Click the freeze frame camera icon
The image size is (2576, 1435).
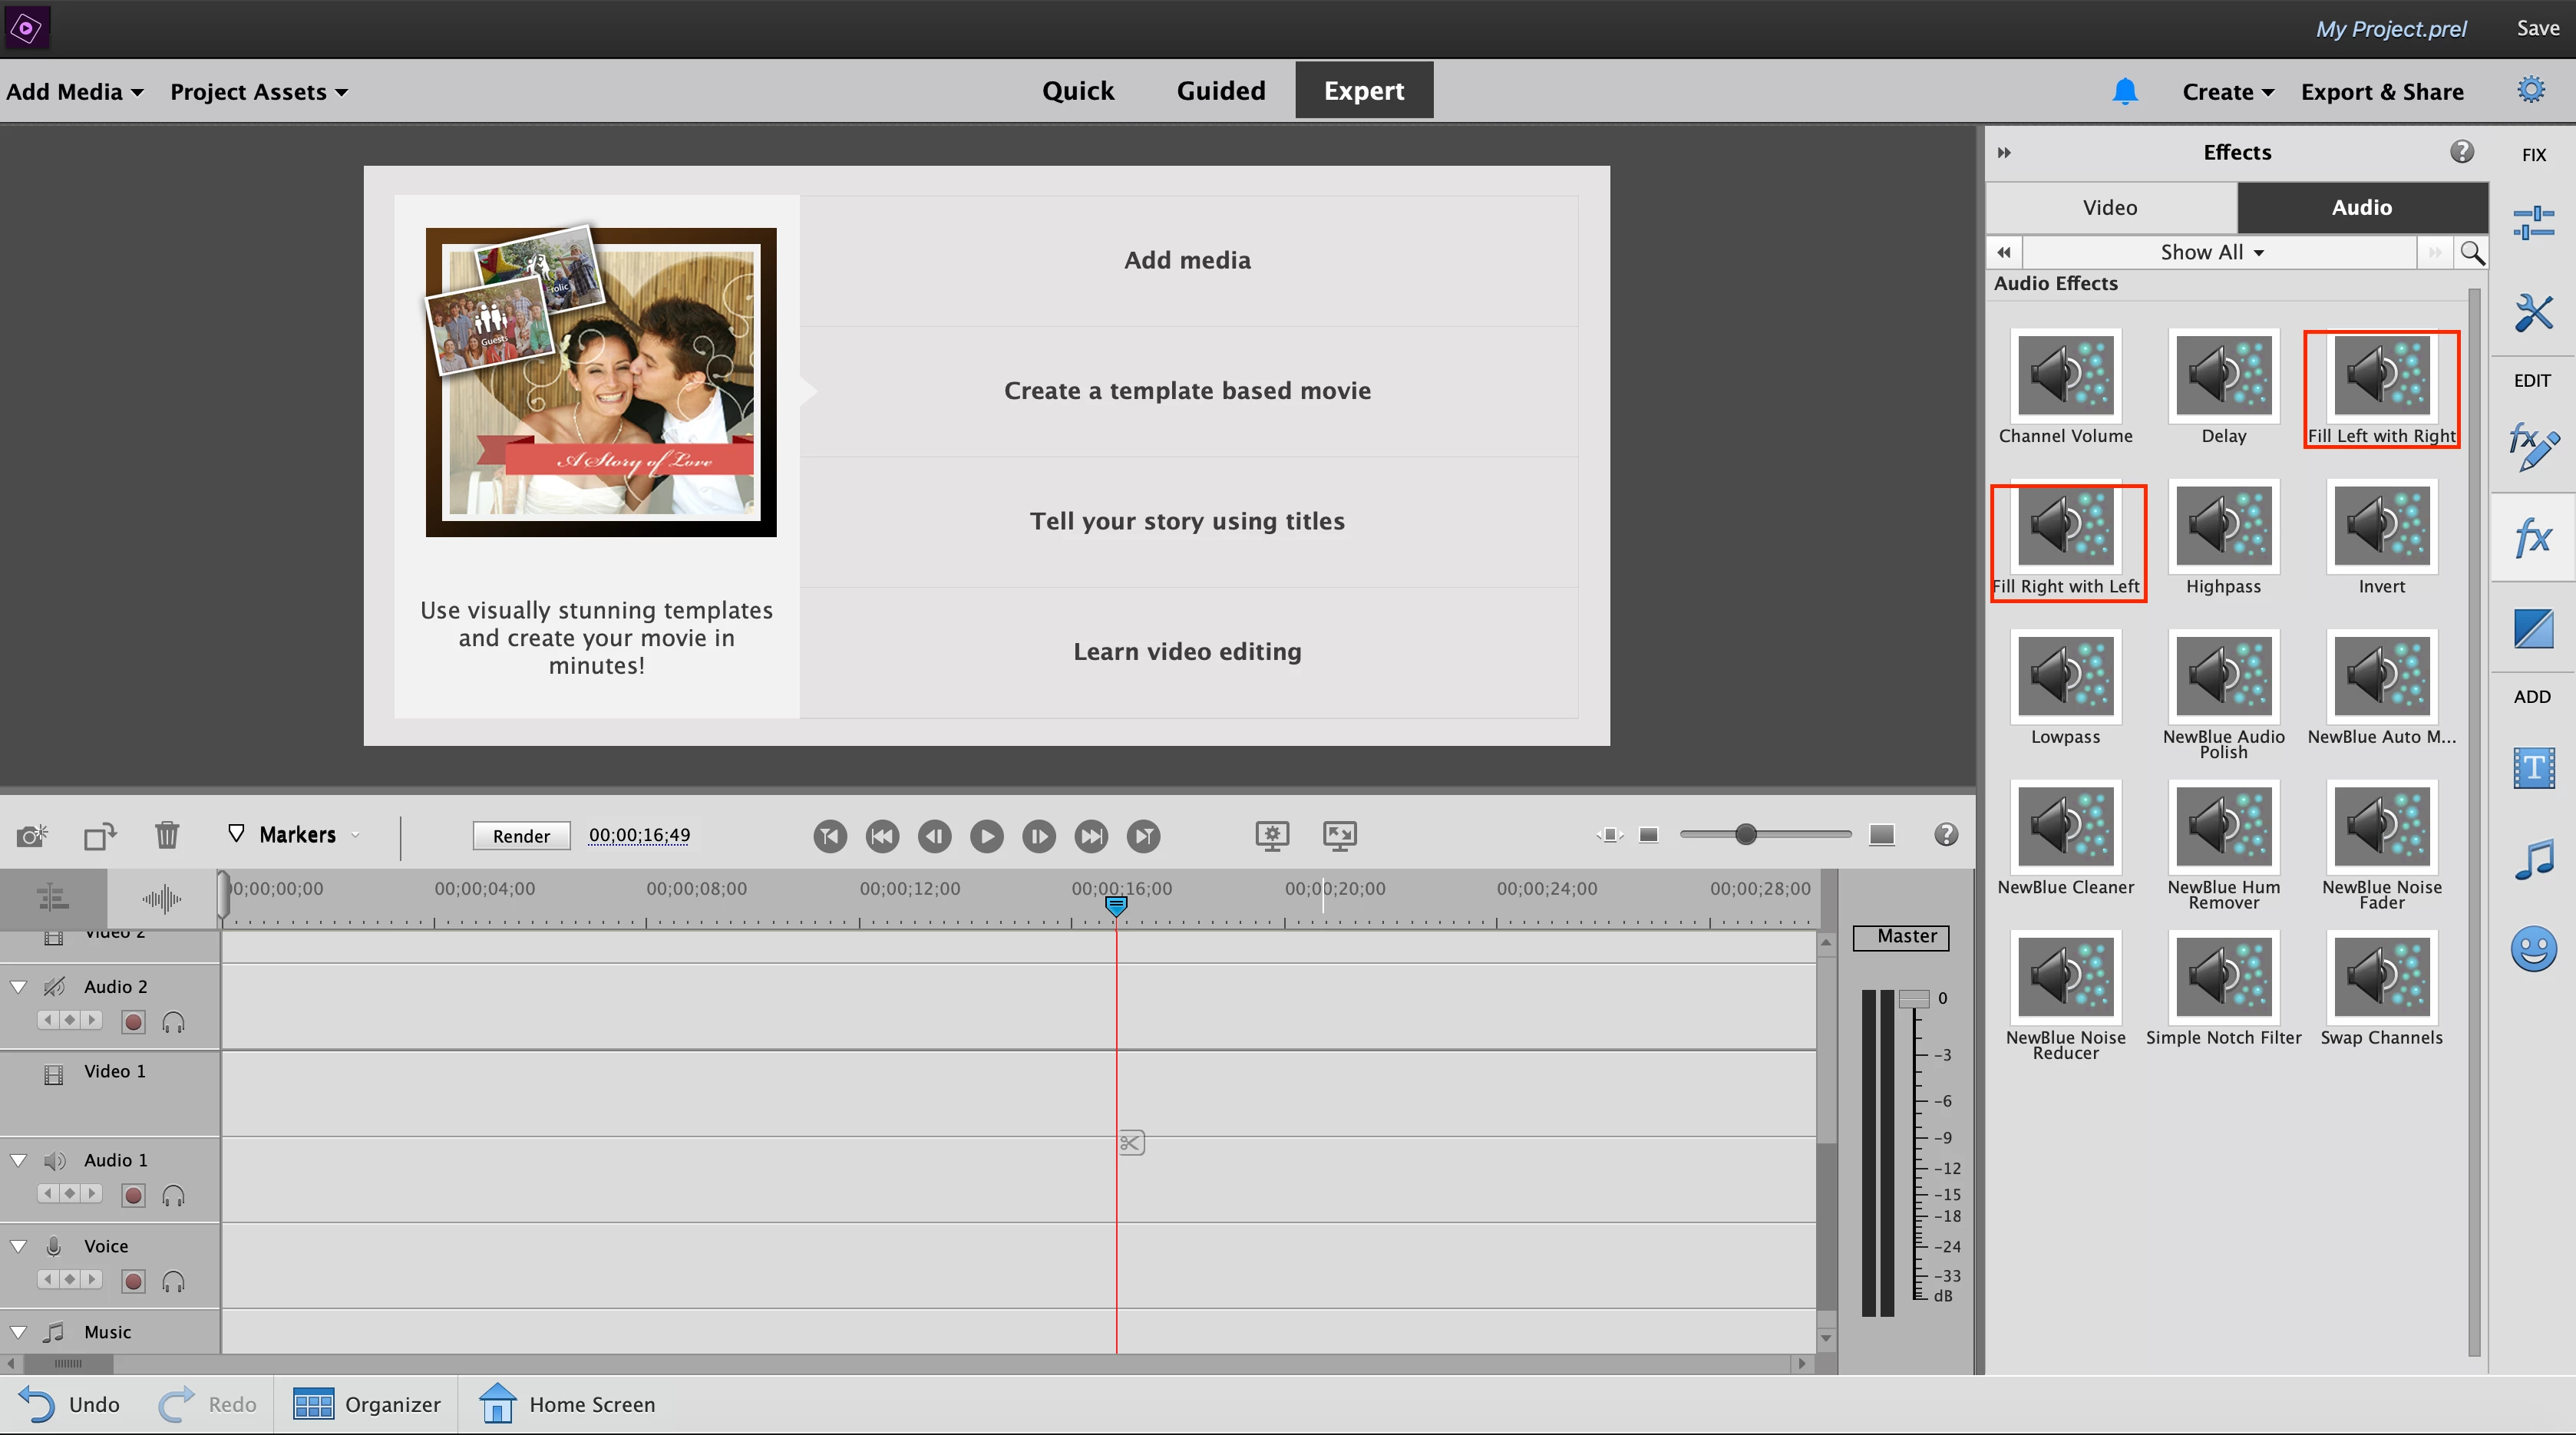point(32,835)
